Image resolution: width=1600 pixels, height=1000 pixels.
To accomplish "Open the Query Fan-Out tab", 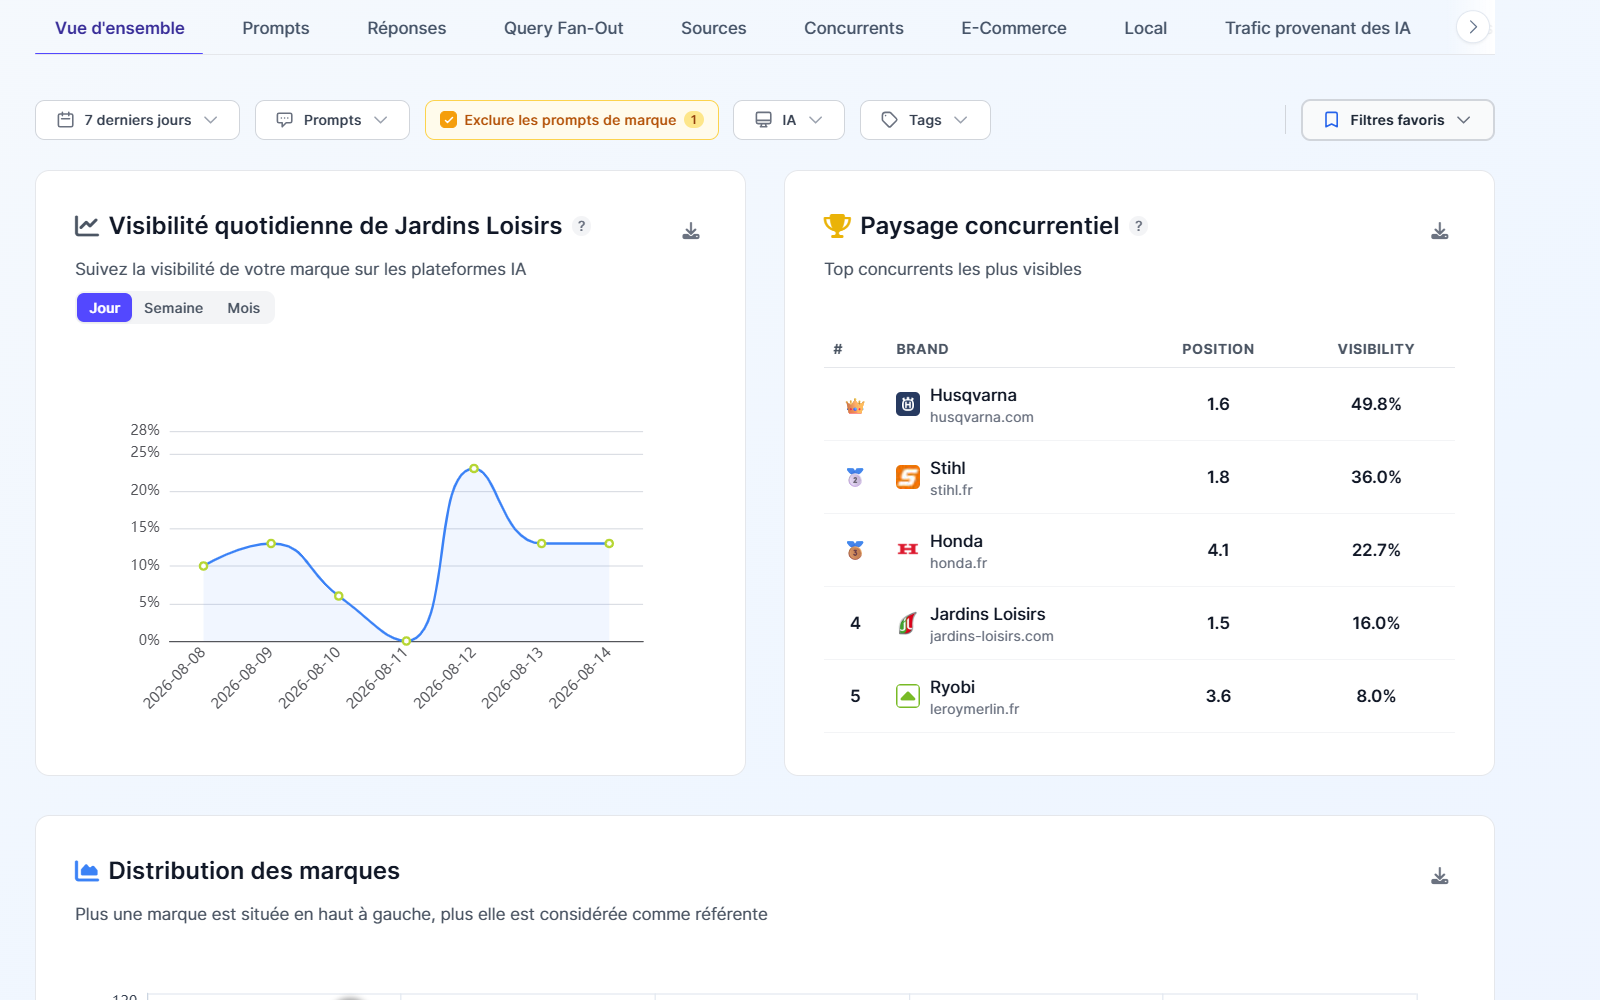I will [x=563, y=28].
